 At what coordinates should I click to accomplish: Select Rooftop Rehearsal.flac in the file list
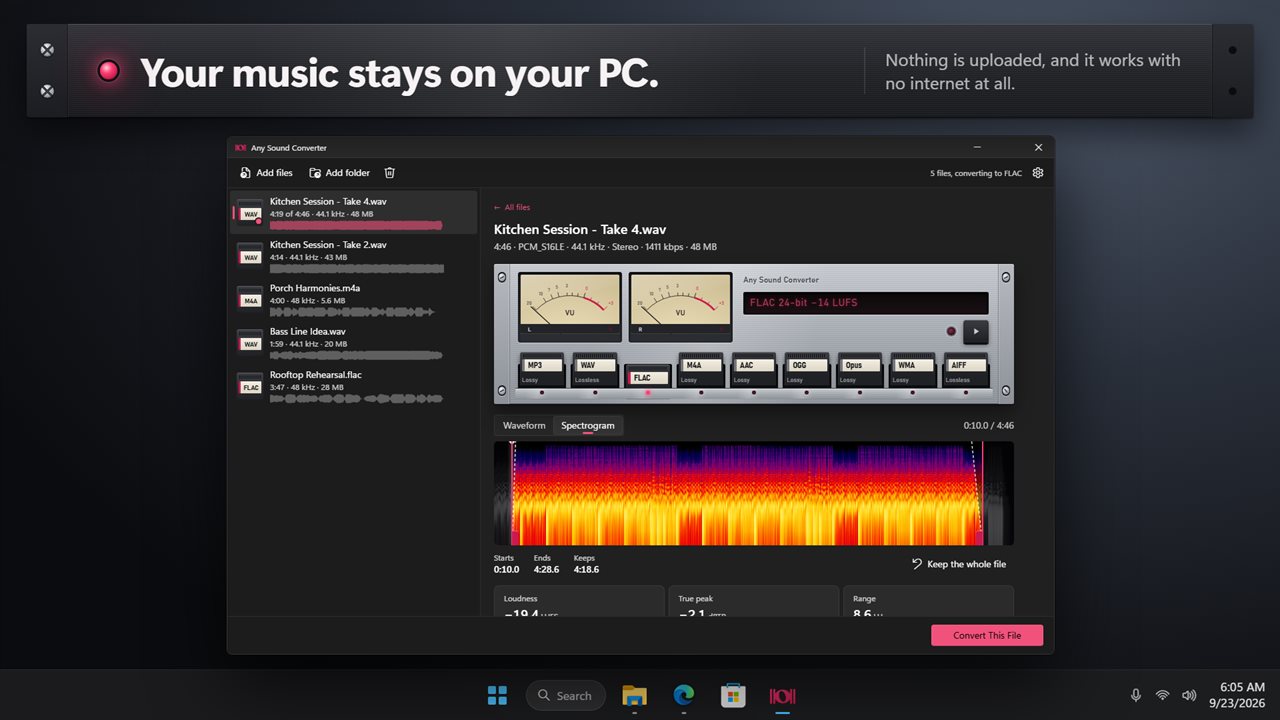(354, 386)
